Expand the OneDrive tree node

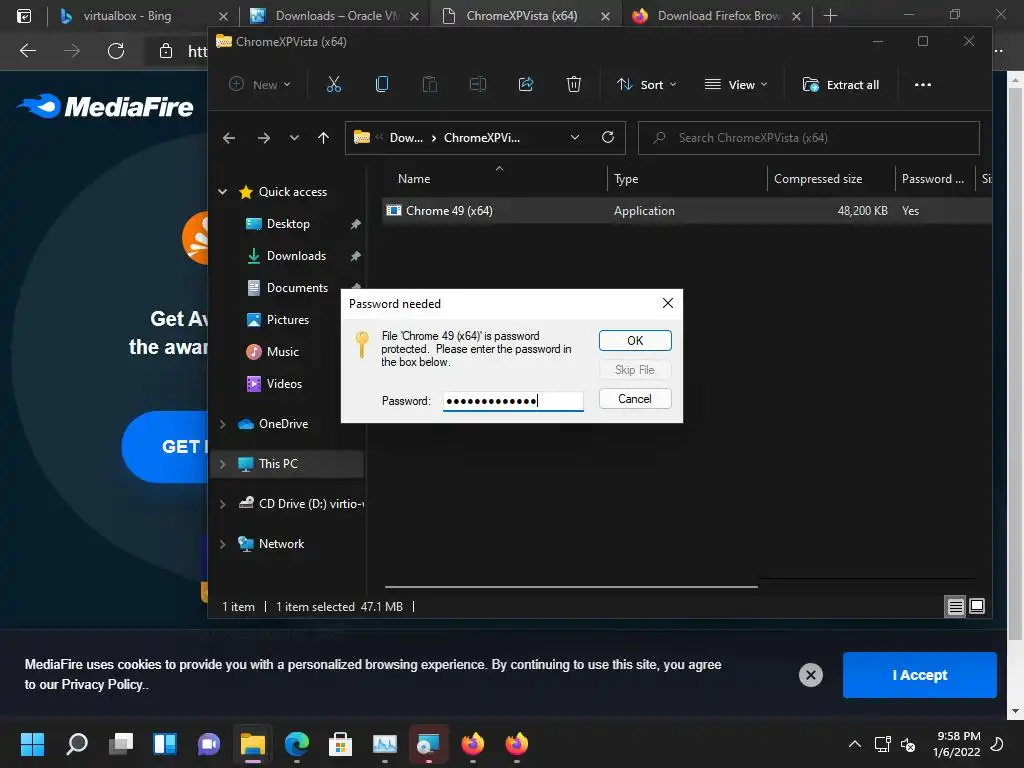(223, 424)
